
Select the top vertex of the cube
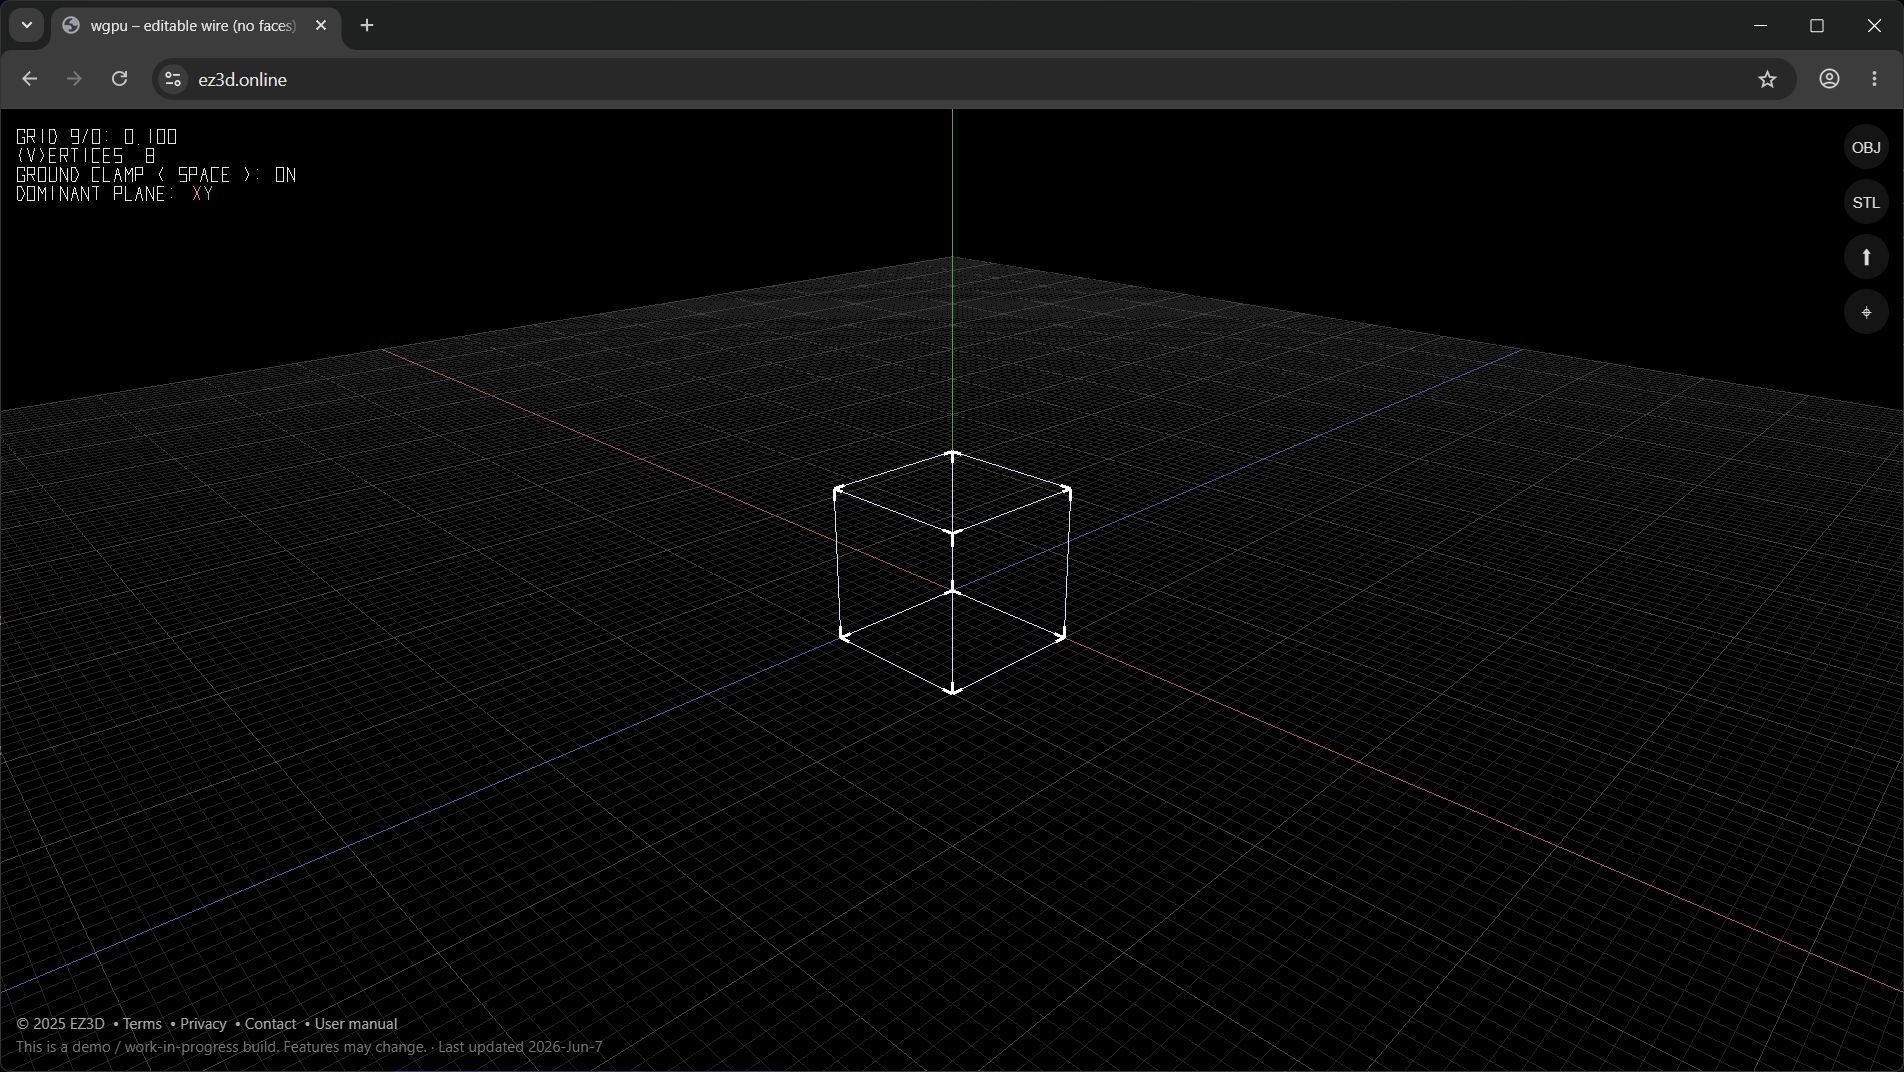[x=953, y=454]
